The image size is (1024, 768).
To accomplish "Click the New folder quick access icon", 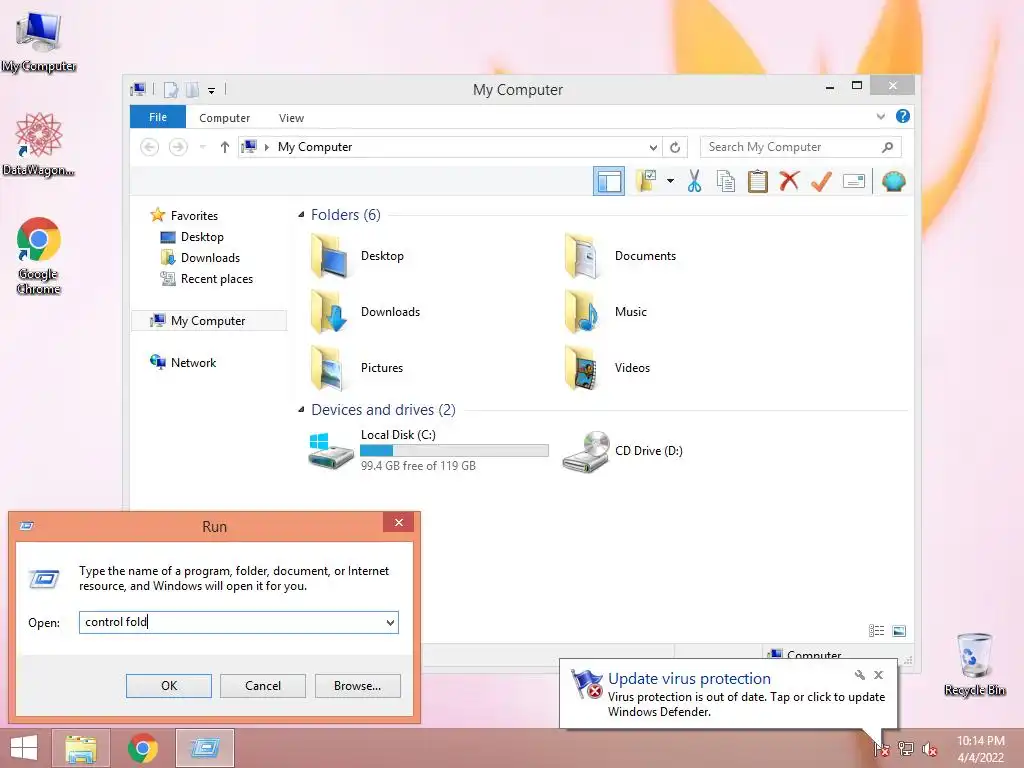I will coord(192,89).
